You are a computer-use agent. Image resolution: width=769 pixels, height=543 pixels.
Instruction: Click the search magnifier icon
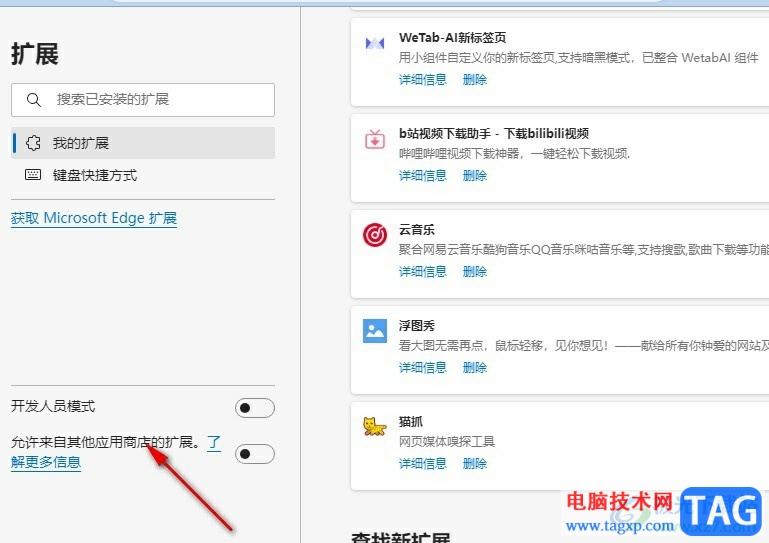(33, 100)
